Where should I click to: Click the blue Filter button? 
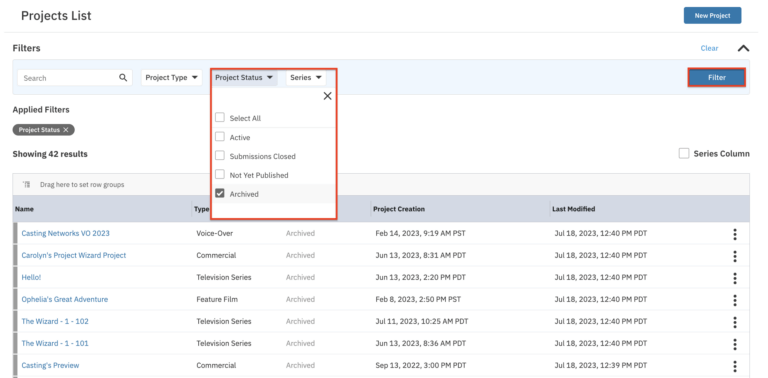coord(717,77)
